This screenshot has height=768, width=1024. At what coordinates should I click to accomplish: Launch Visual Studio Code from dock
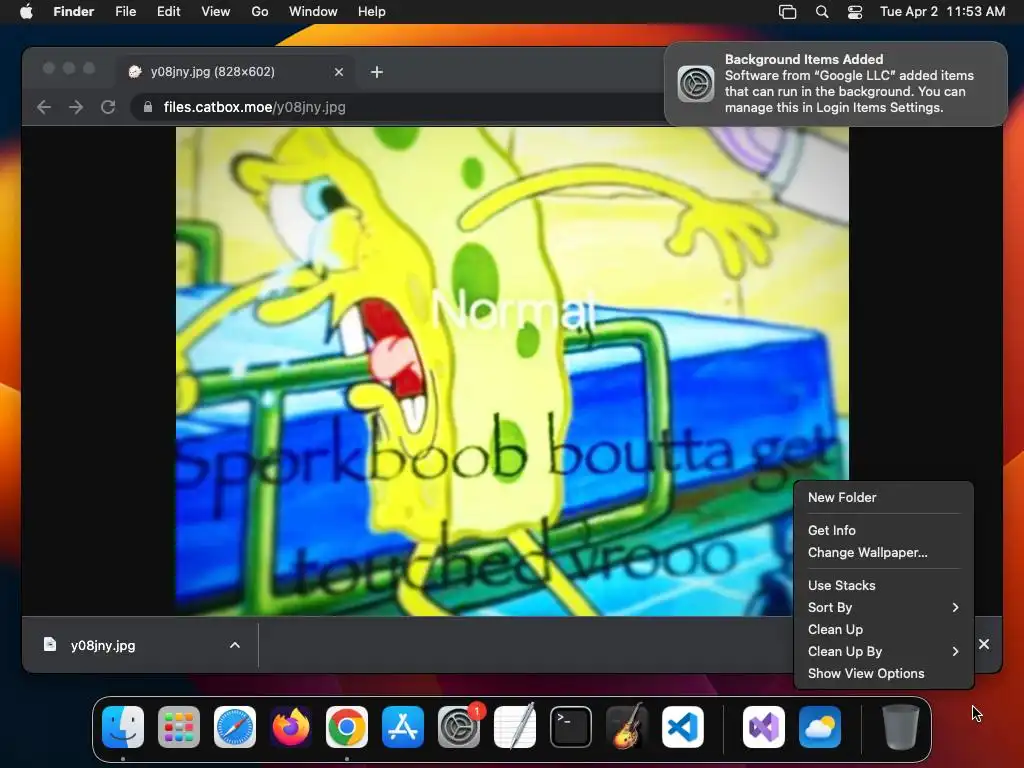tap(683, 727)
